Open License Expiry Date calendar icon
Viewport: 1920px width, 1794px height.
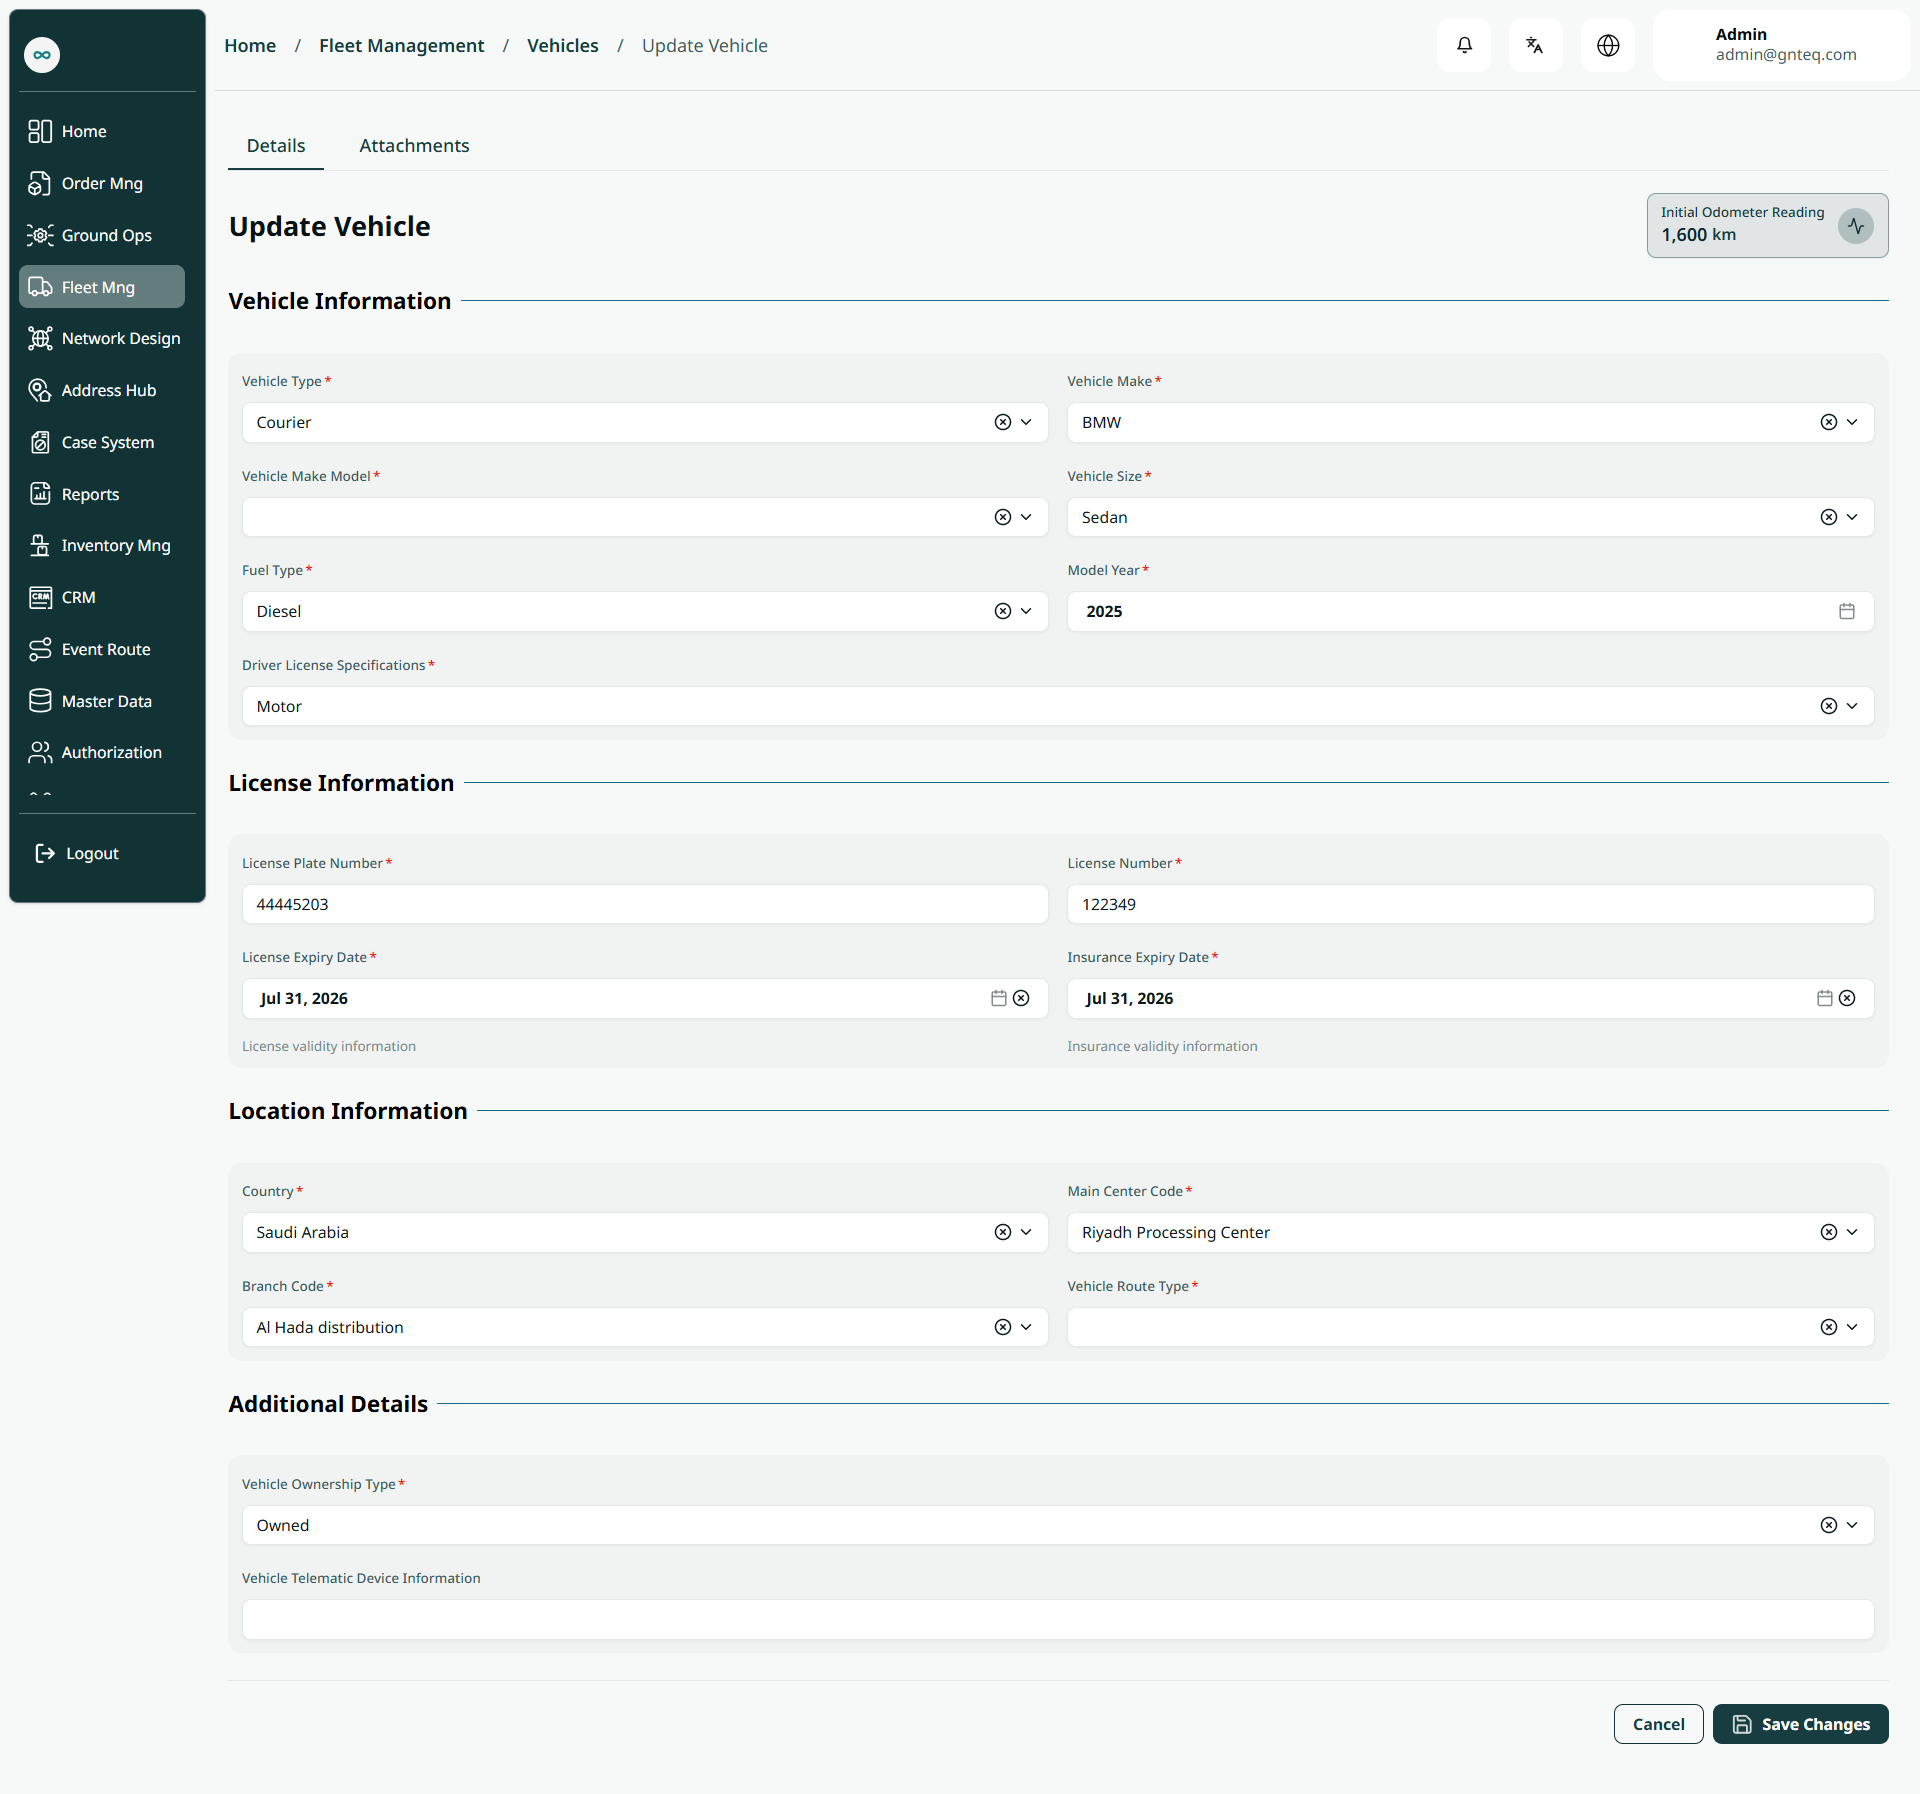(999, 998)
